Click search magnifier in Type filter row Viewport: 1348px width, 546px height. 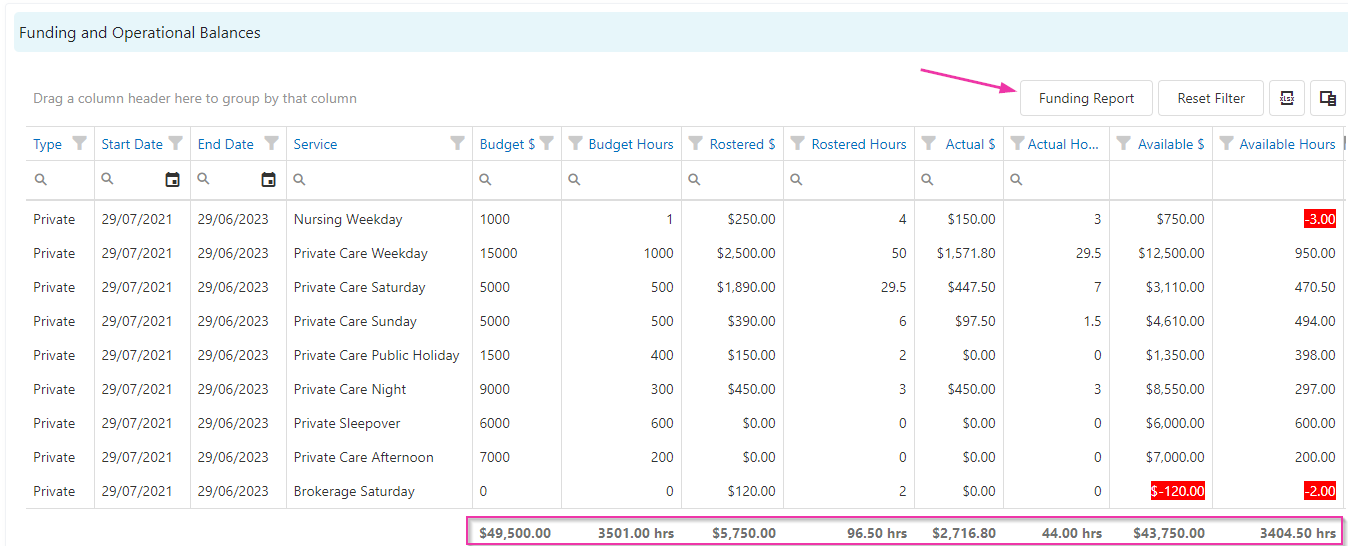(40, 180)
